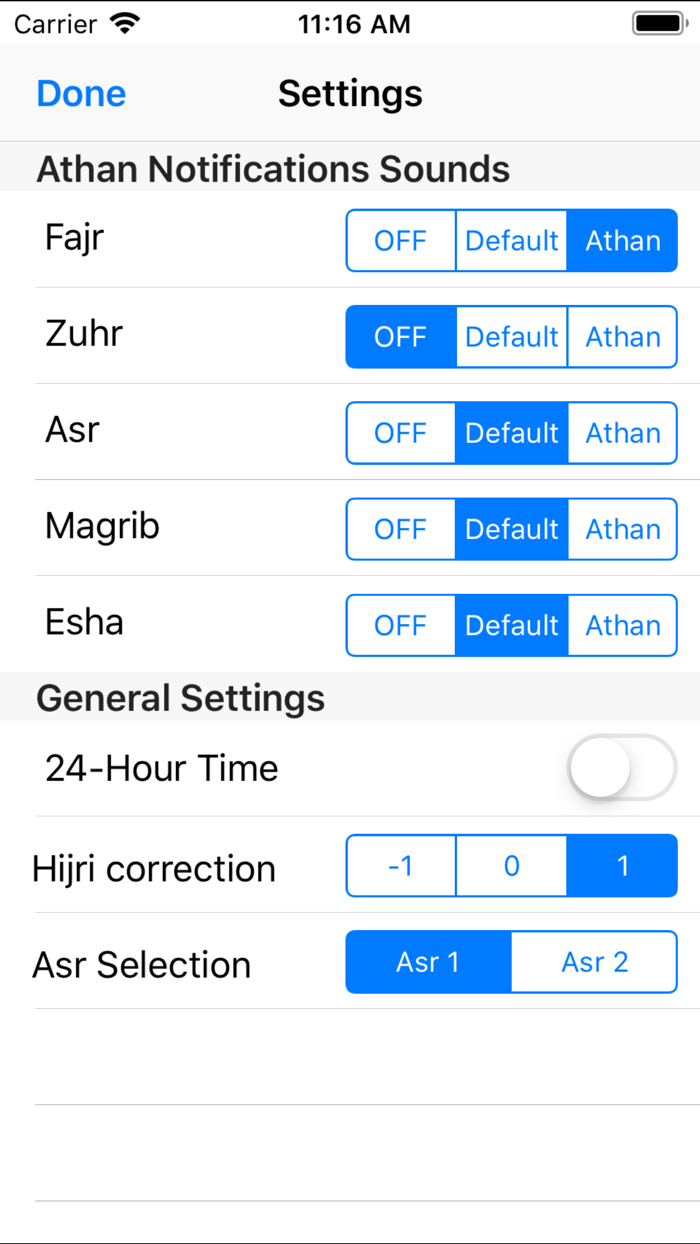Select Athan sound for Asr
The height and width of the screenshot is (1244, 700).
(622, 433)
